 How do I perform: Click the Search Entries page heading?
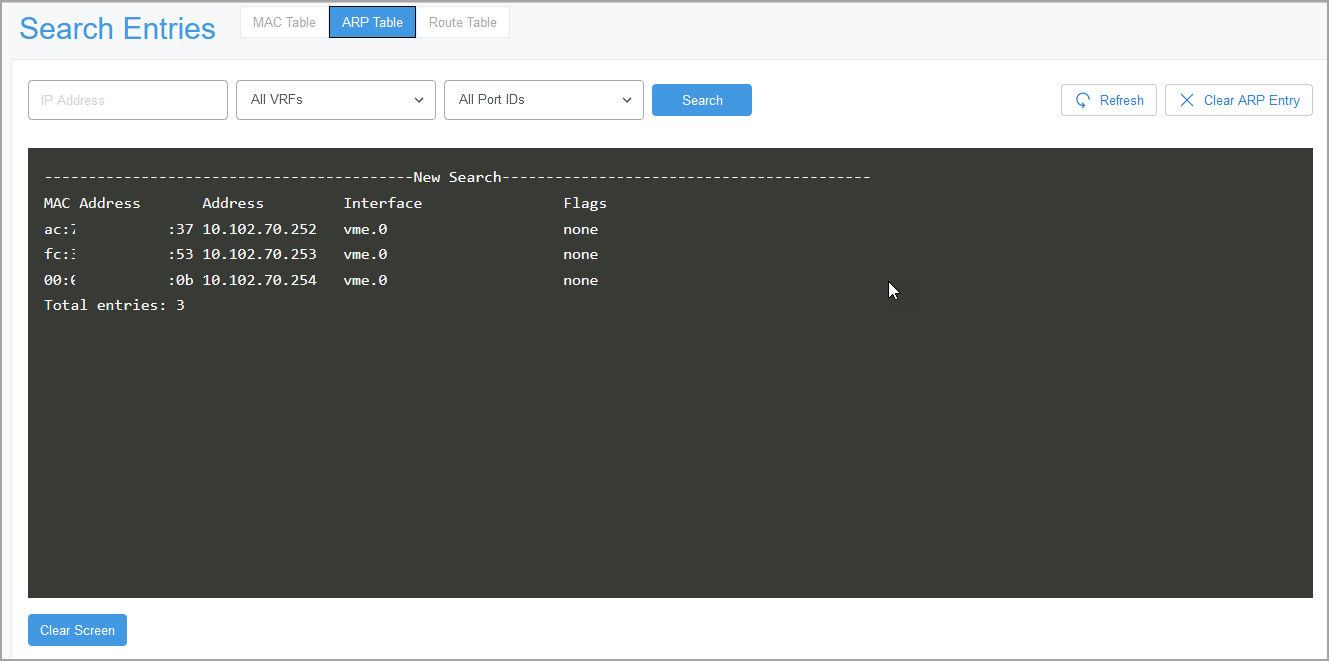pyautogui.click(x=117, y=29)
